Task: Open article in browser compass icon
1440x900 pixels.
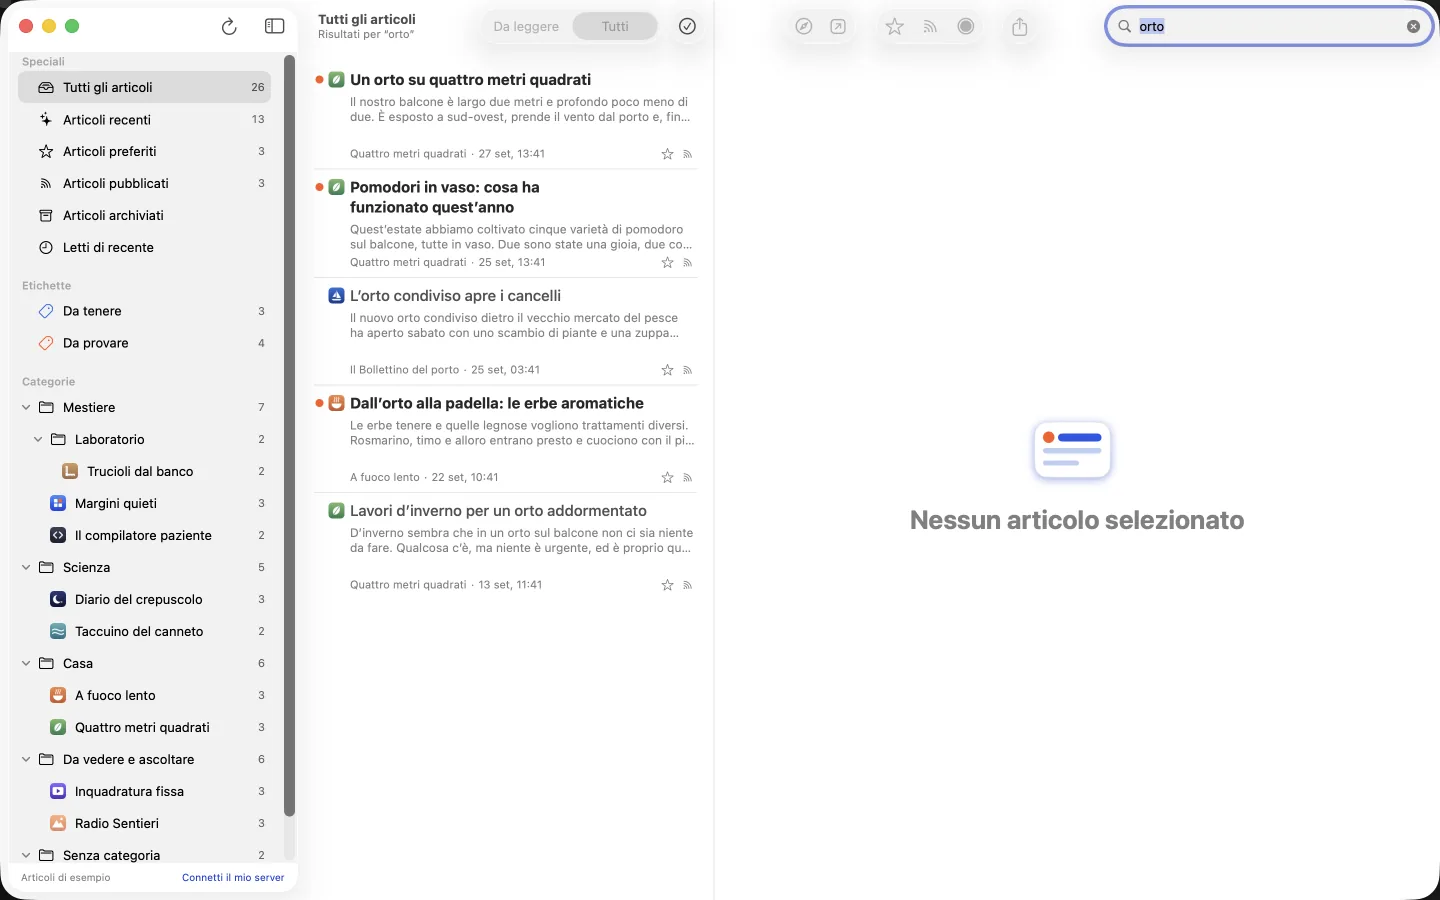Action: 804,27
